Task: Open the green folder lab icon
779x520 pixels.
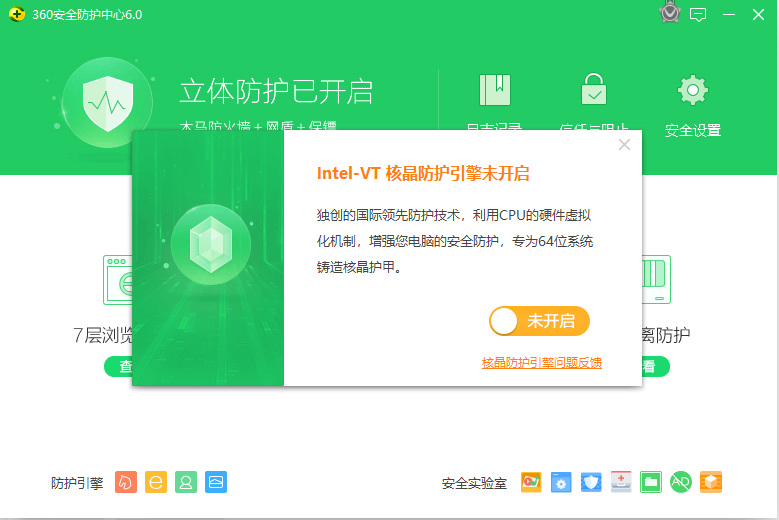Action: (x=651, y=482)
